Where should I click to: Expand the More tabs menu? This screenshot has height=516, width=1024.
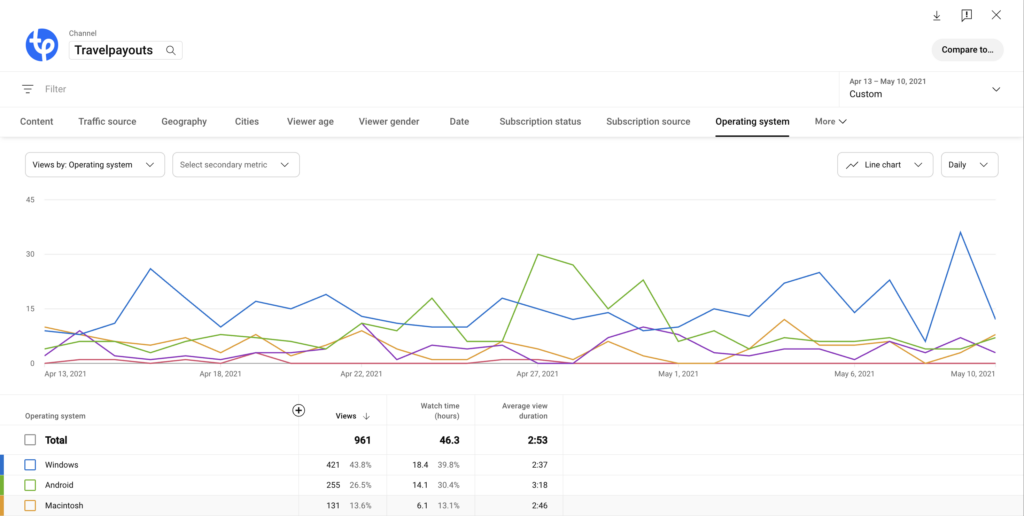830,122
